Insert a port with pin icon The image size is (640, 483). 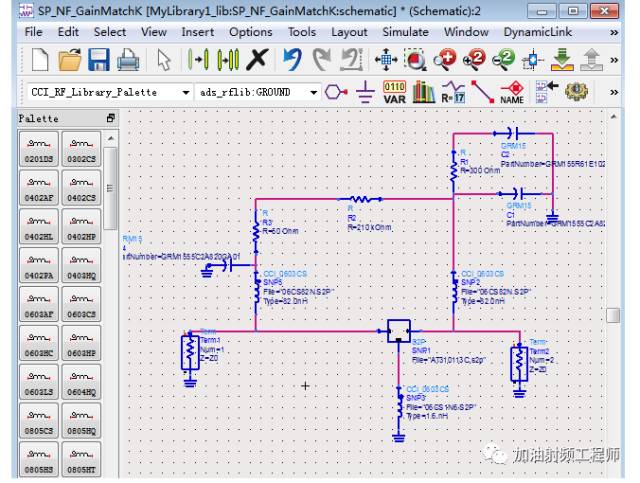point(336,92)
